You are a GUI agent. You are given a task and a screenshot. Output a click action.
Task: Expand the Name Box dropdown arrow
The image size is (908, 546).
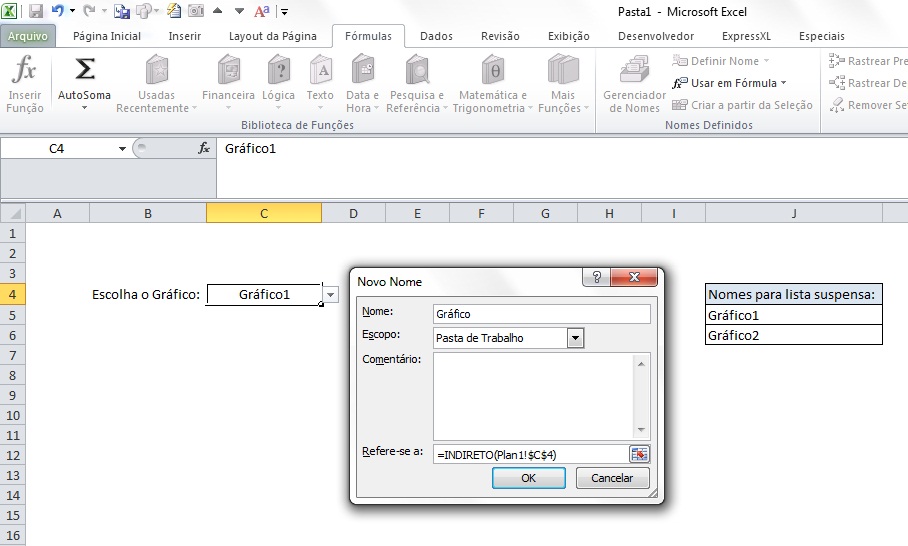point(122,149)
